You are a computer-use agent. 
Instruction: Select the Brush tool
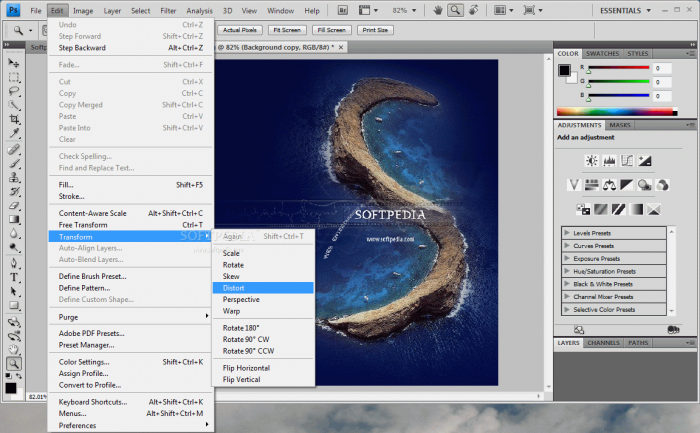pyautogui.click(x=14, y=163)
